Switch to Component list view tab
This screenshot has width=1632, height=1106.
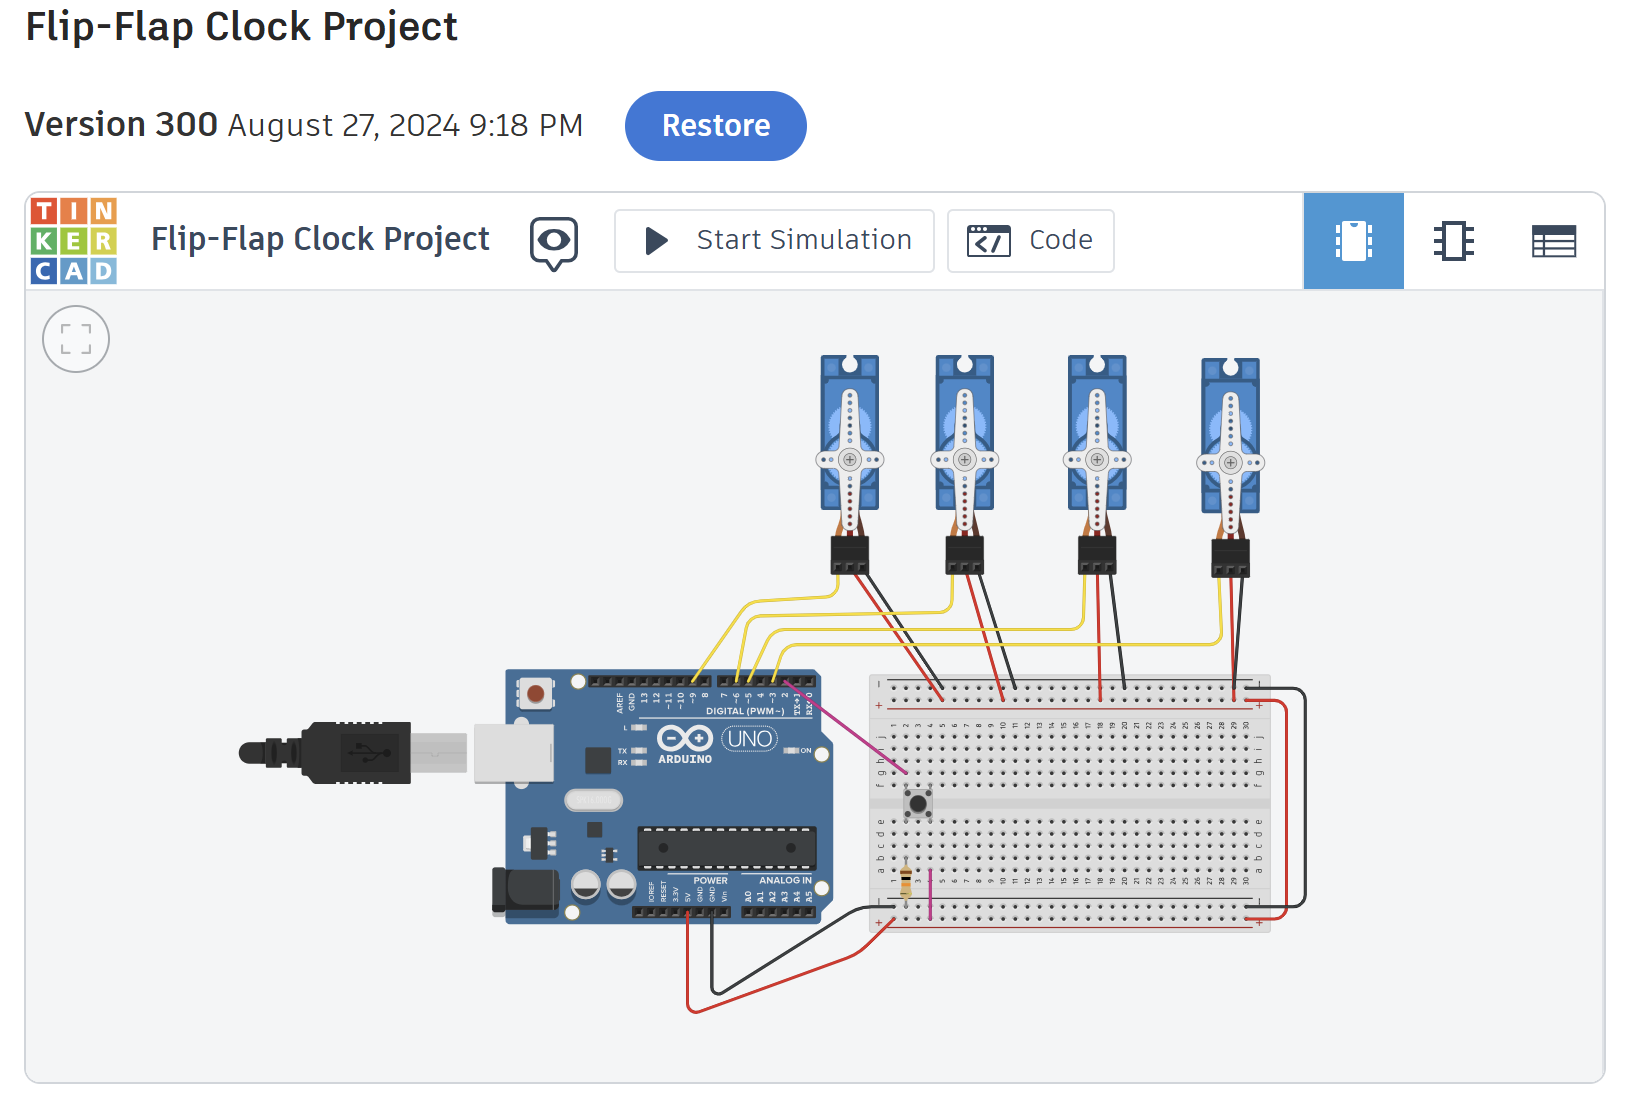click(x=1553, y=241)
